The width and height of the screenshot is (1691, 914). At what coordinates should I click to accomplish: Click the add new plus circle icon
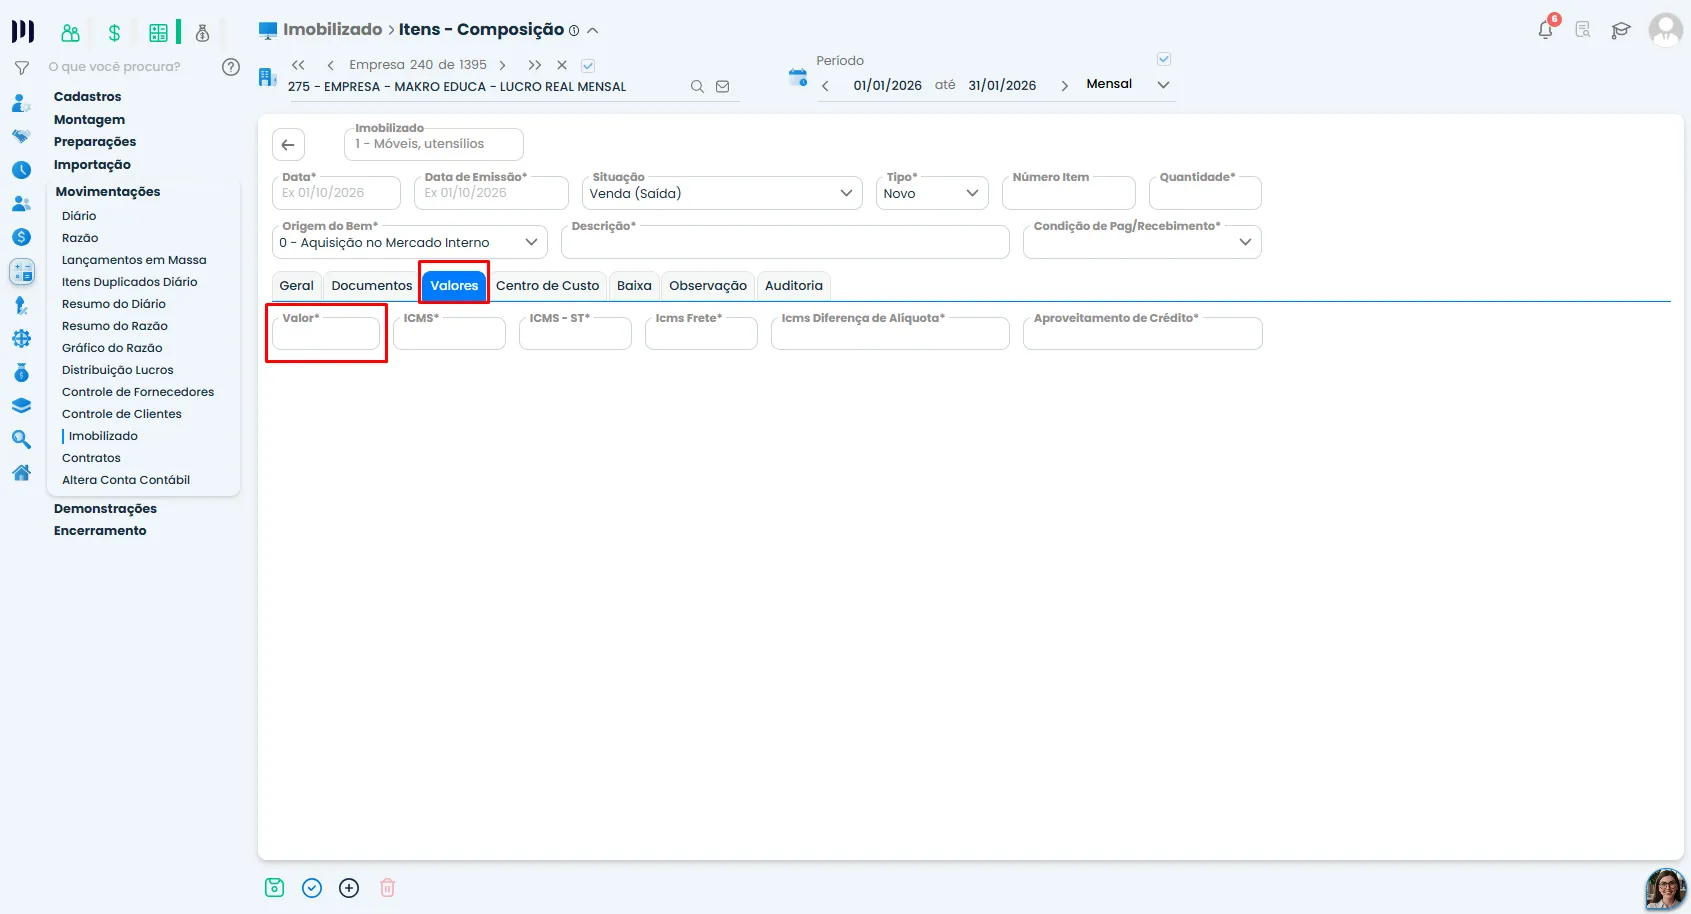click(349, 888)
